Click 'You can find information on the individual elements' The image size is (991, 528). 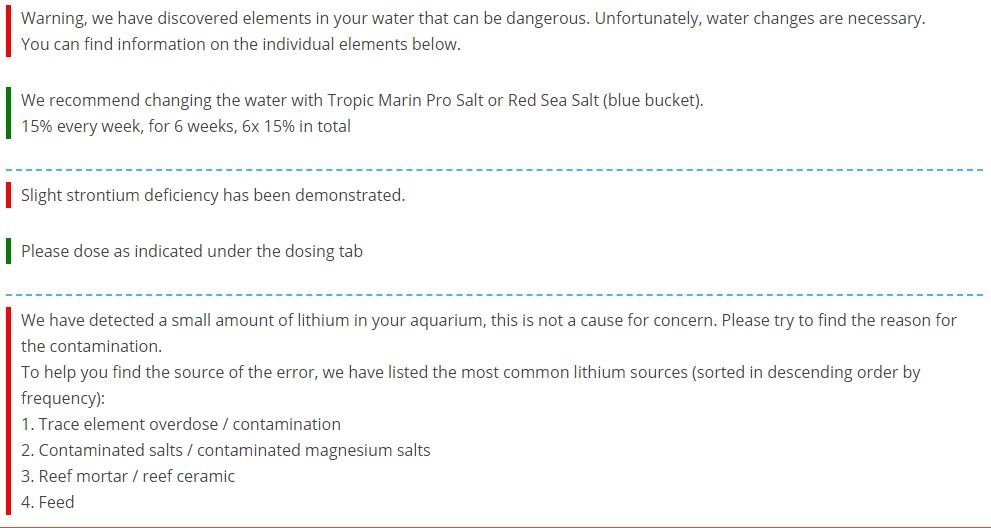241,45
